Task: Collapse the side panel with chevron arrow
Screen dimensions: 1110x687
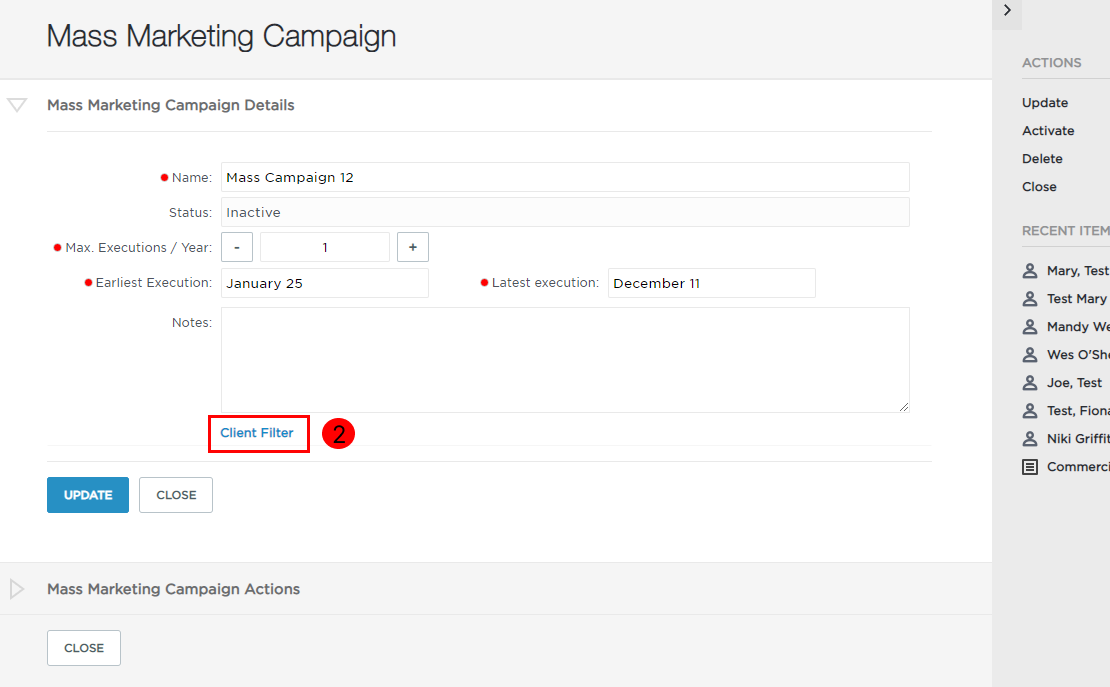Action: tap(1007, 11)
